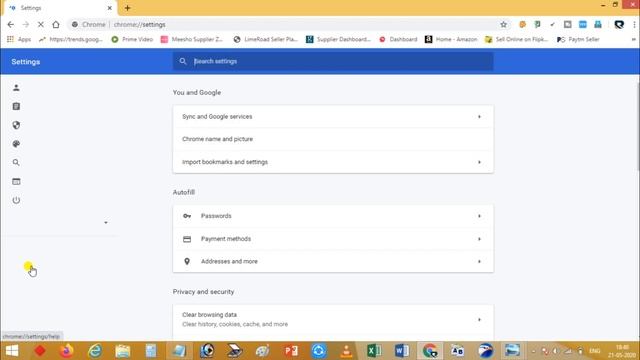Open the LimeRoad Seller bookmark
This screenshot has width=640, height=360.
(266, 39)
